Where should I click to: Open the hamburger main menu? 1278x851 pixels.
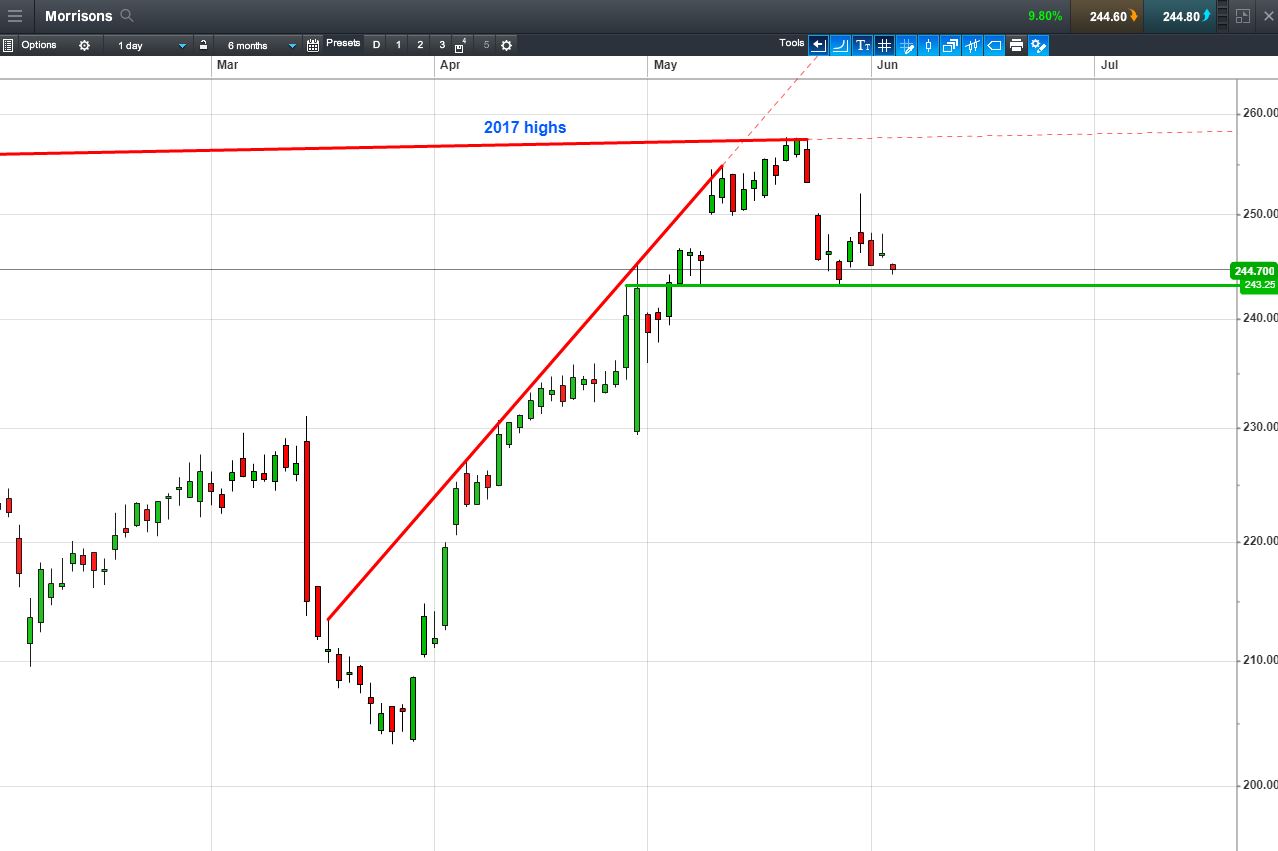point(15,16)
